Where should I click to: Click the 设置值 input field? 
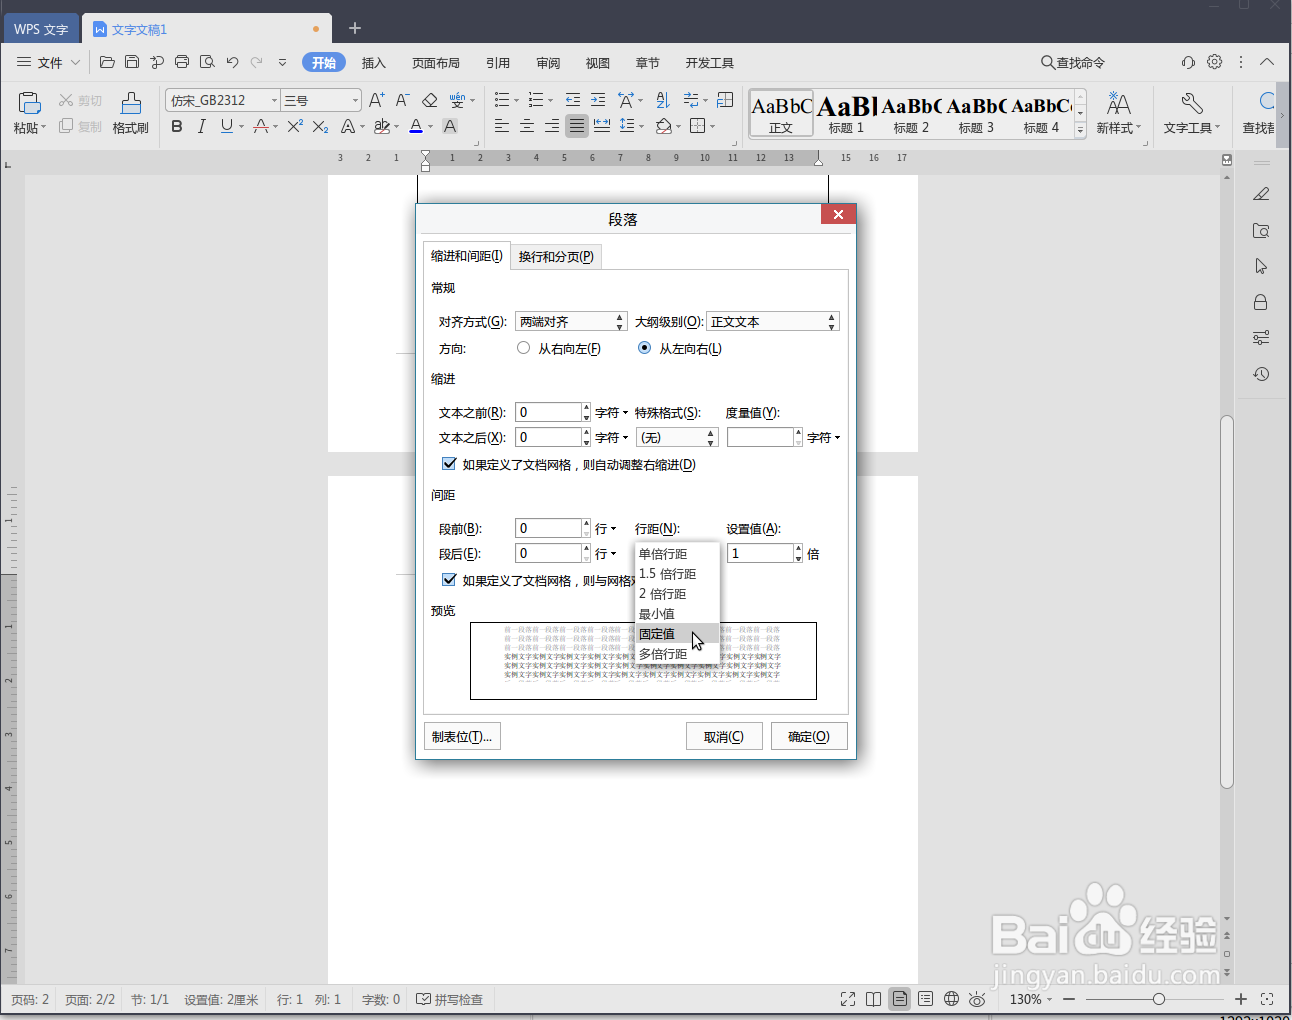(760, 553)
